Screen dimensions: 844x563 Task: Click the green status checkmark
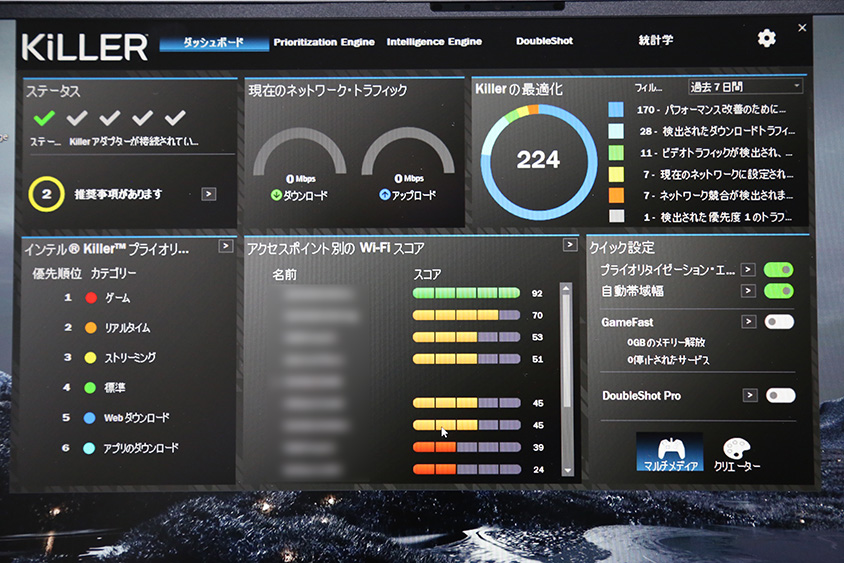44,117
